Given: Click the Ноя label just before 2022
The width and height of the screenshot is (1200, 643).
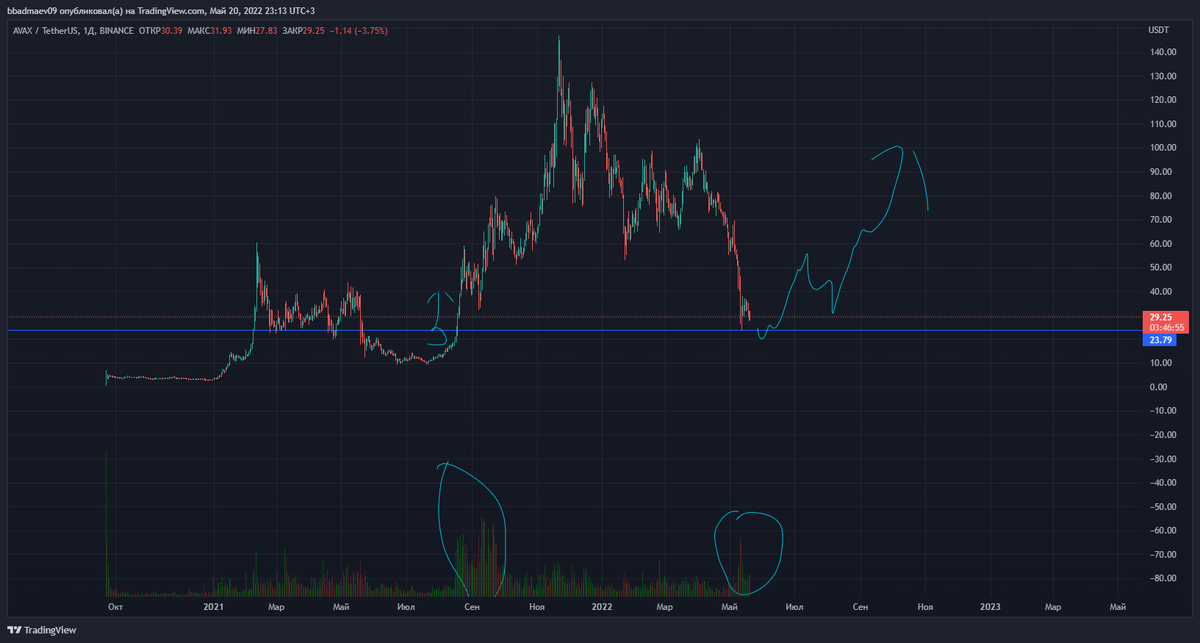Looking at the screenshot, I should 537,607.
